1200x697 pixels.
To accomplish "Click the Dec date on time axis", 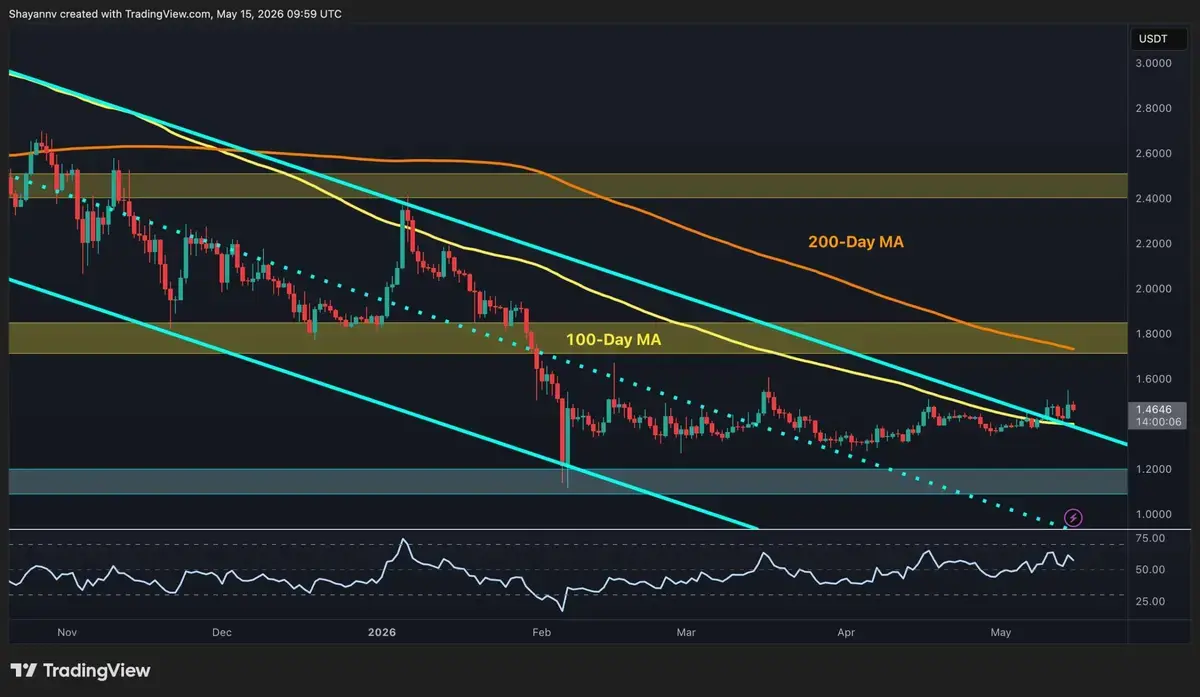I will pos(222,632).
